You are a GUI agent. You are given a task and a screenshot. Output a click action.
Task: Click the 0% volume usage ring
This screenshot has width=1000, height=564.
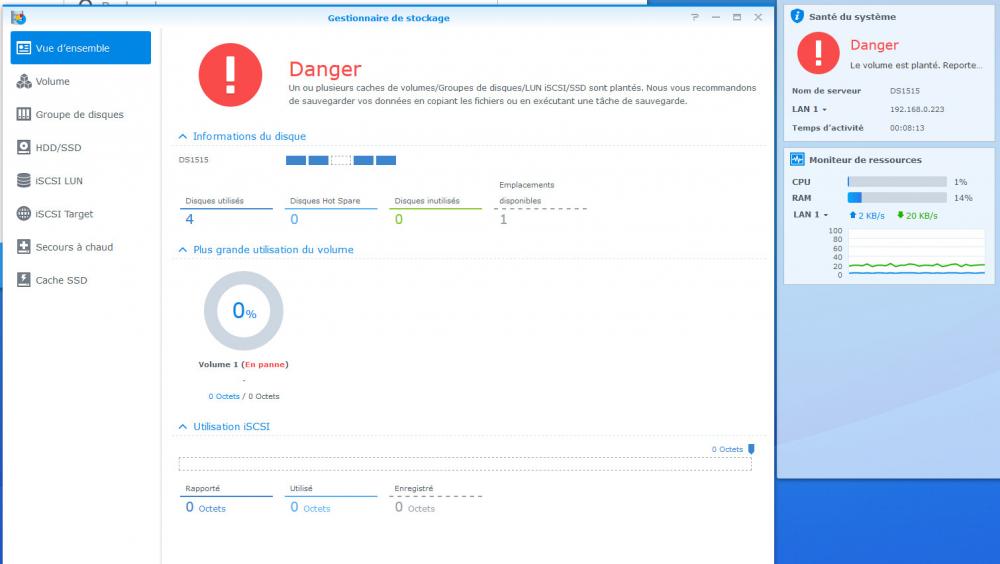tap(244, 311)
